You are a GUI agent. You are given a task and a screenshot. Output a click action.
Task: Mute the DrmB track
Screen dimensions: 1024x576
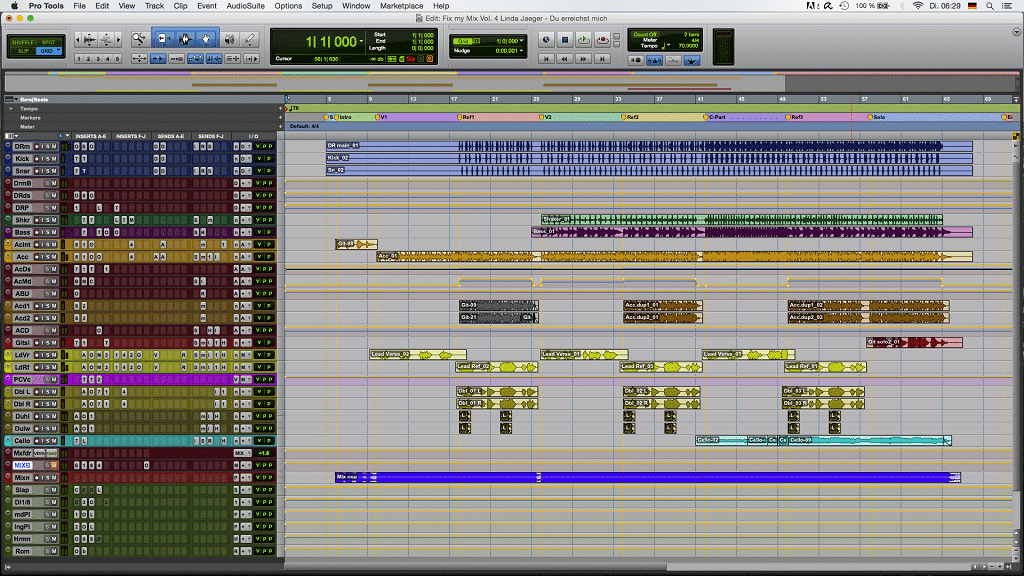click(x=54, y=184)
